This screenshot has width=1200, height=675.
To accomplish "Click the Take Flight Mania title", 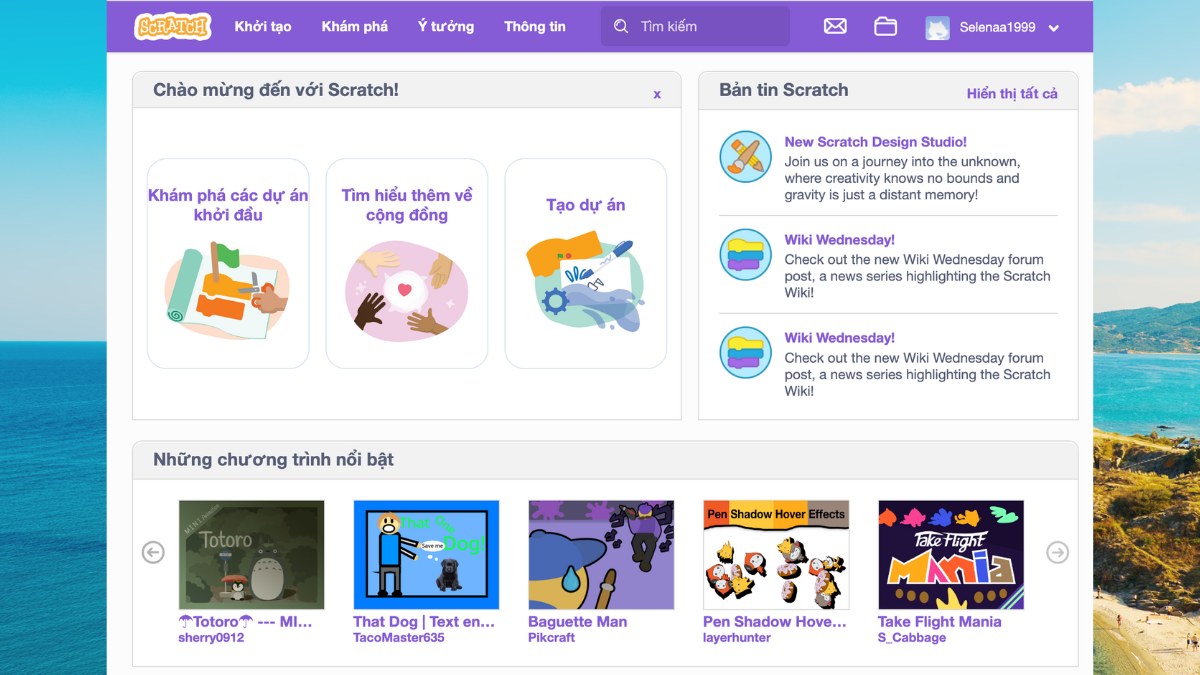I will pyautogui.click(x=940, y=621).
